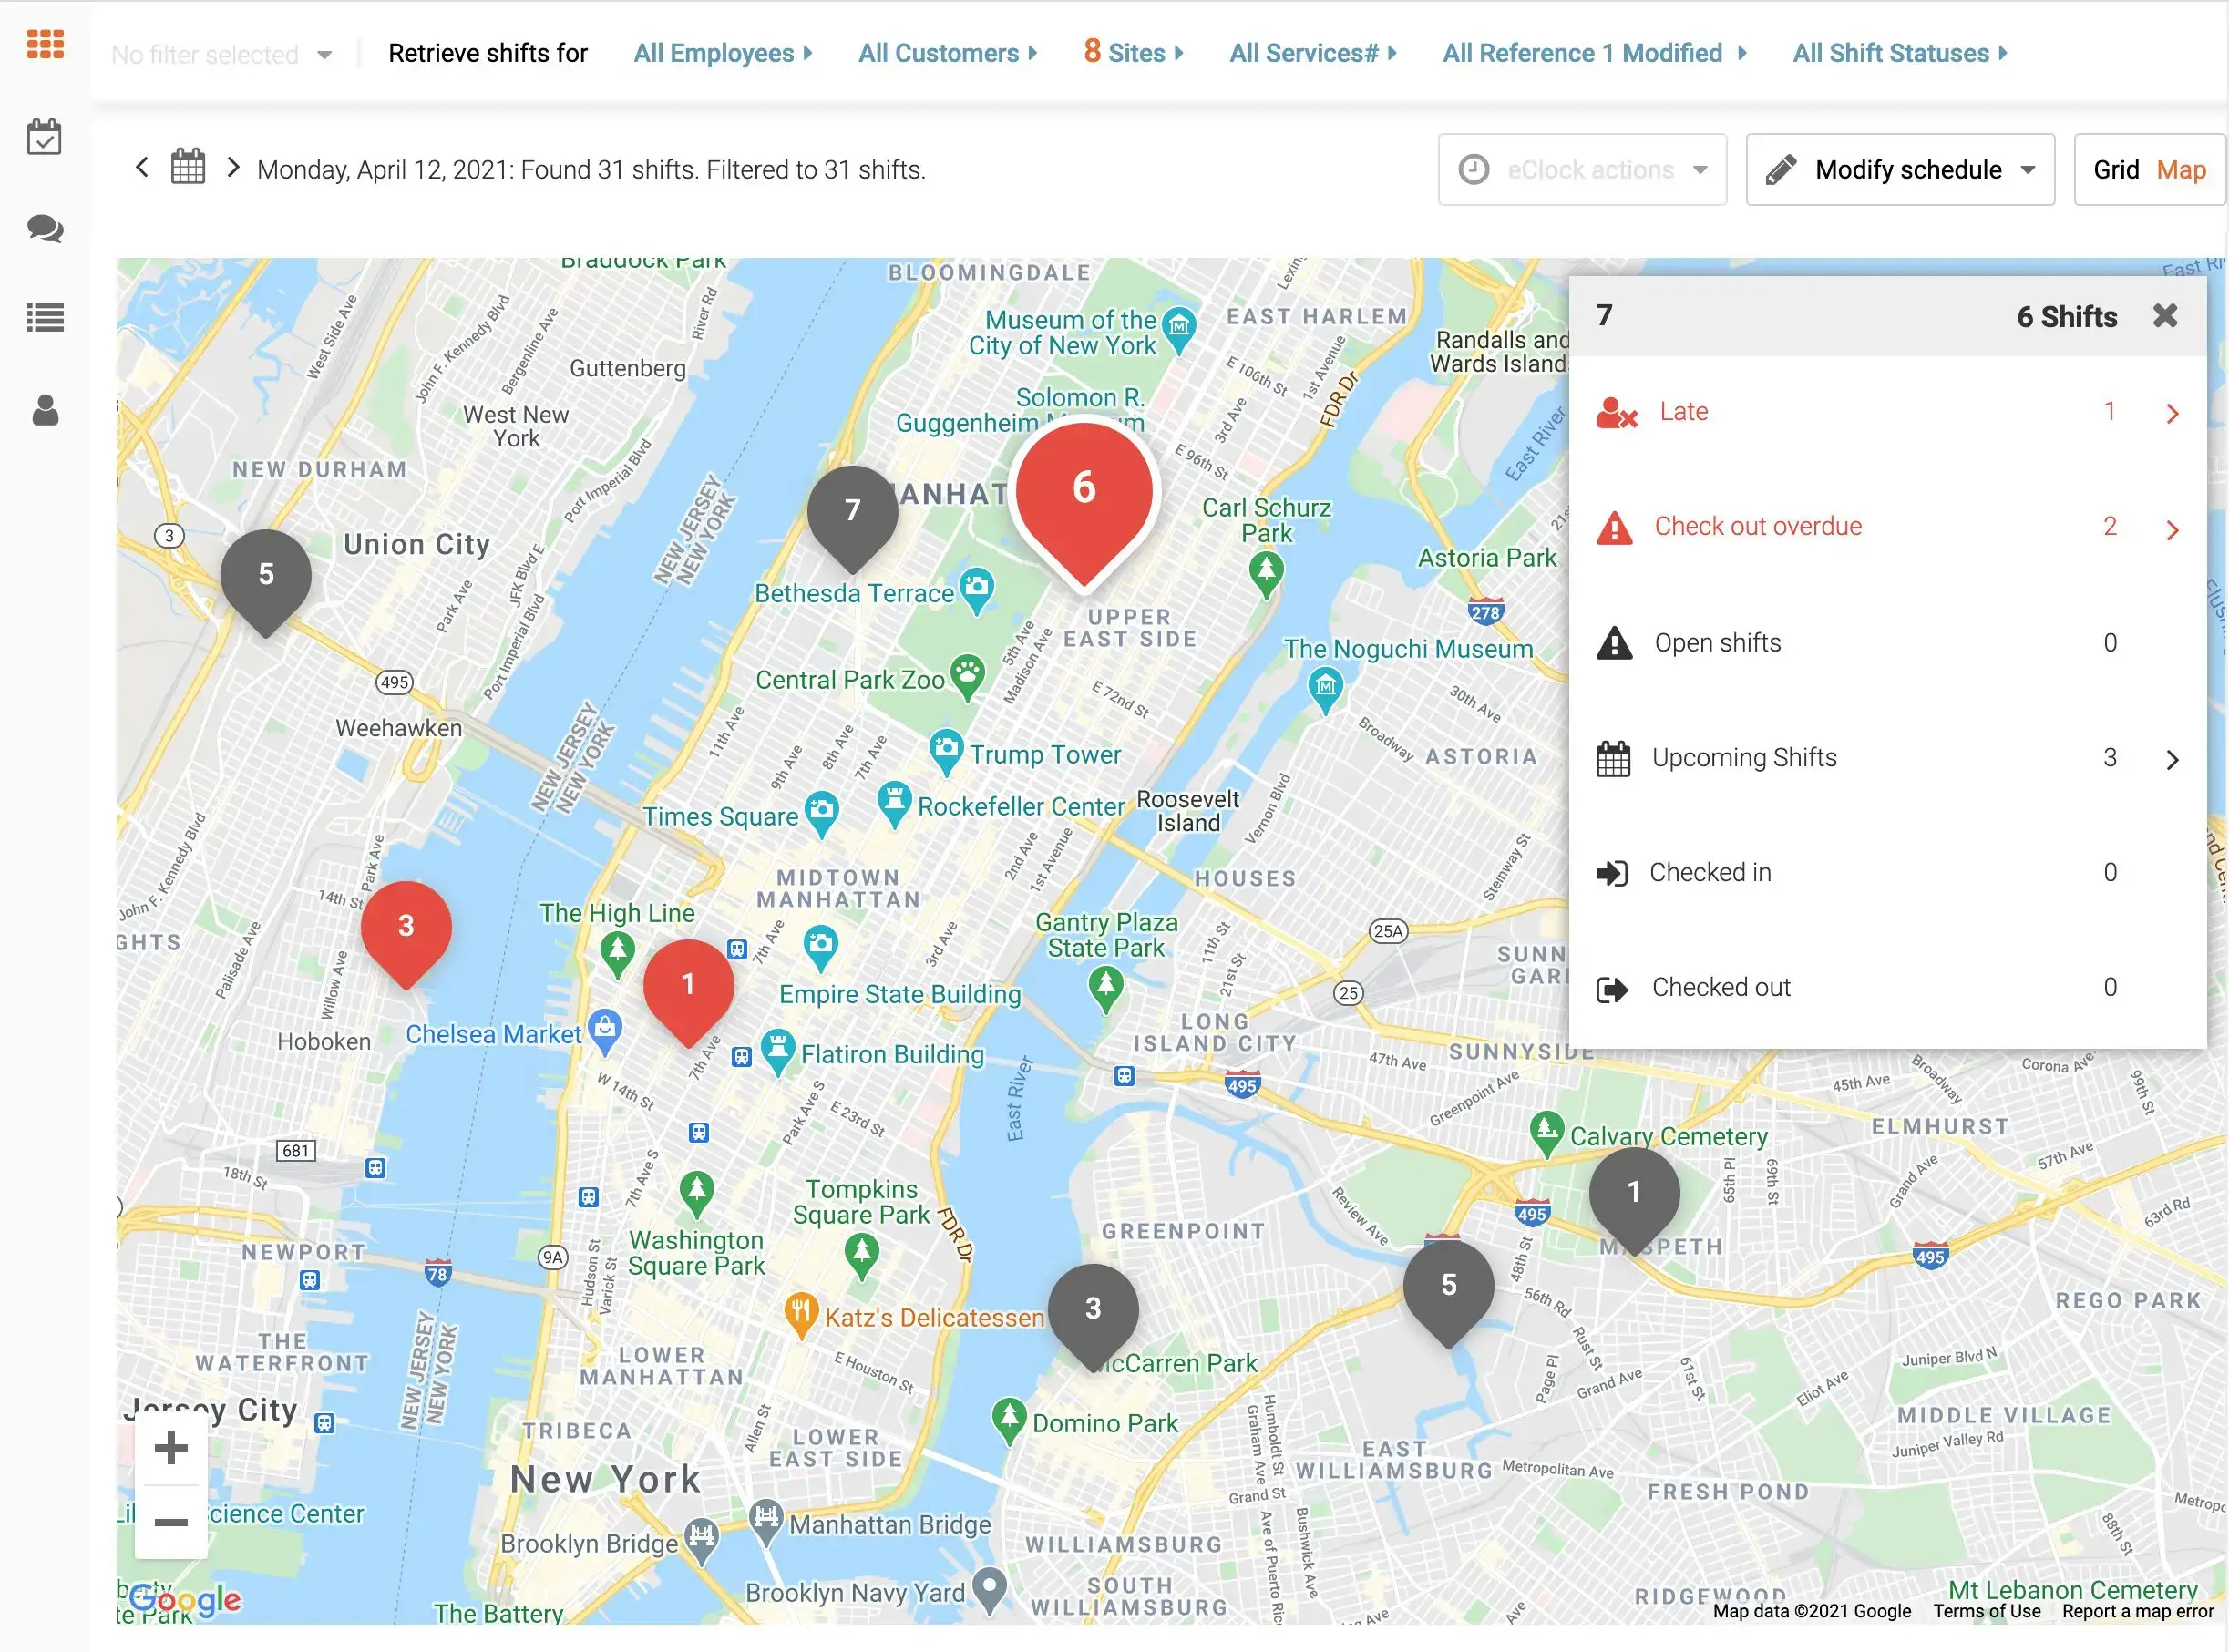
Task: Expand the Upcoming Shifts chevron
Action: (2172, 760)
